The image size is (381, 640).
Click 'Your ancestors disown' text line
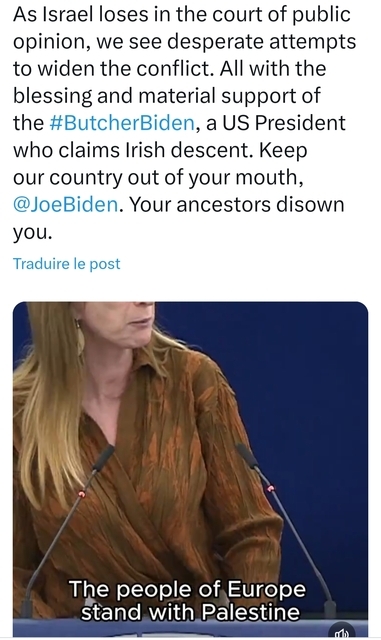point(237,204)
